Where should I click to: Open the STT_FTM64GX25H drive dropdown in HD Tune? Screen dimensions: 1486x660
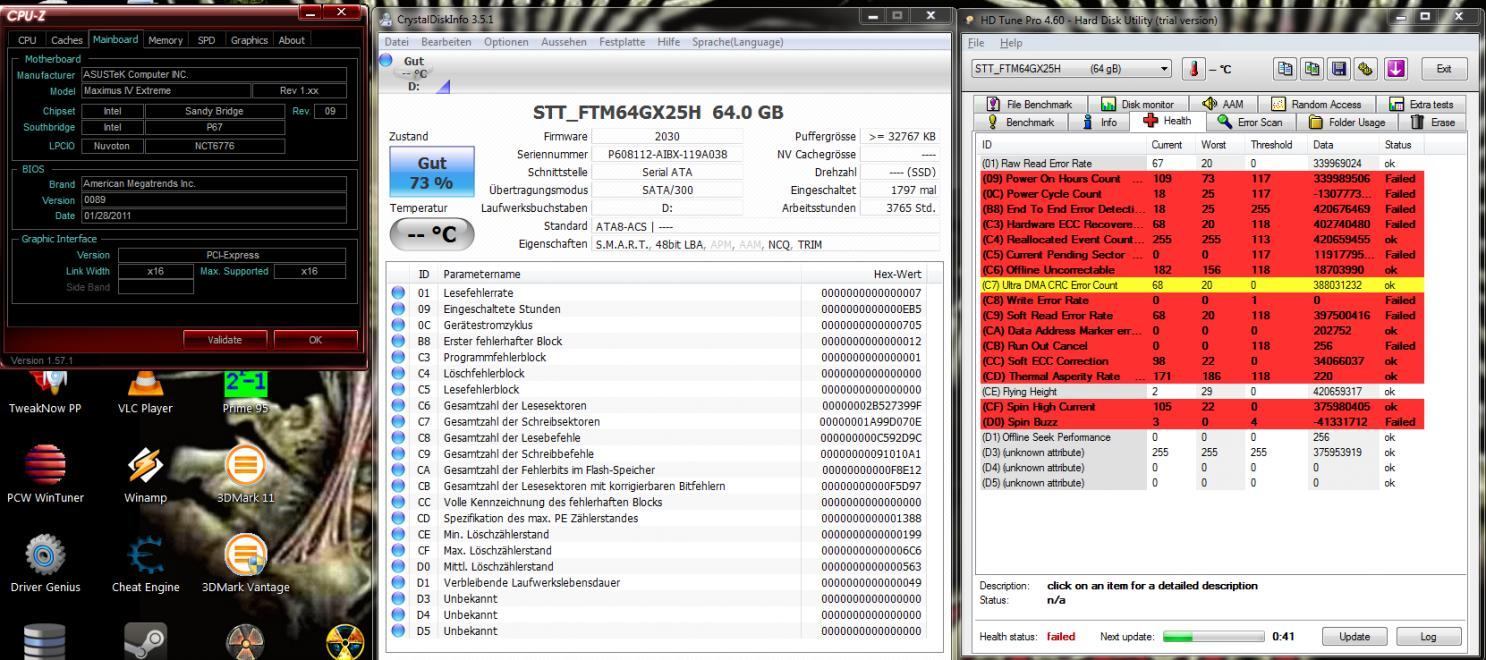coord(1072,69)
